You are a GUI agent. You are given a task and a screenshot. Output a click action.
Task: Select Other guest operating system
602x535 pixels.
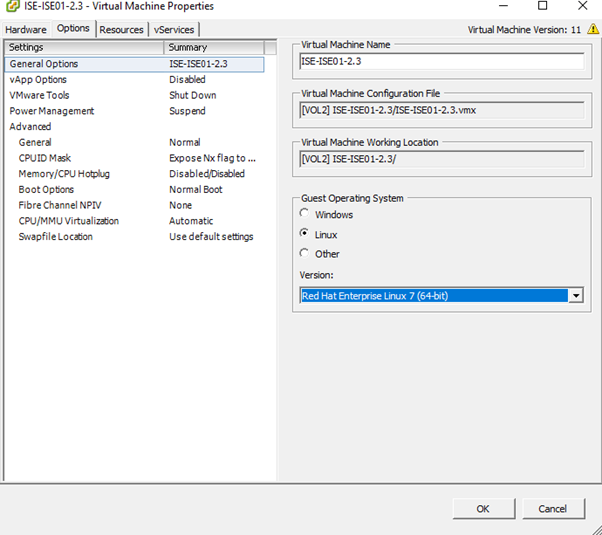(x=304, y=253)
